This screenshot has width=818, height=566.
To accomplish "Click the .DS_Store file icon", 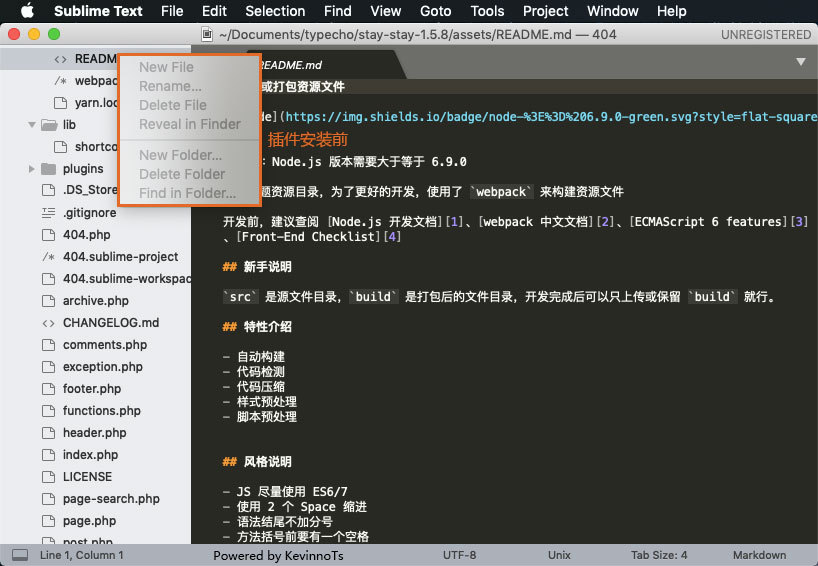I will 49,190.
